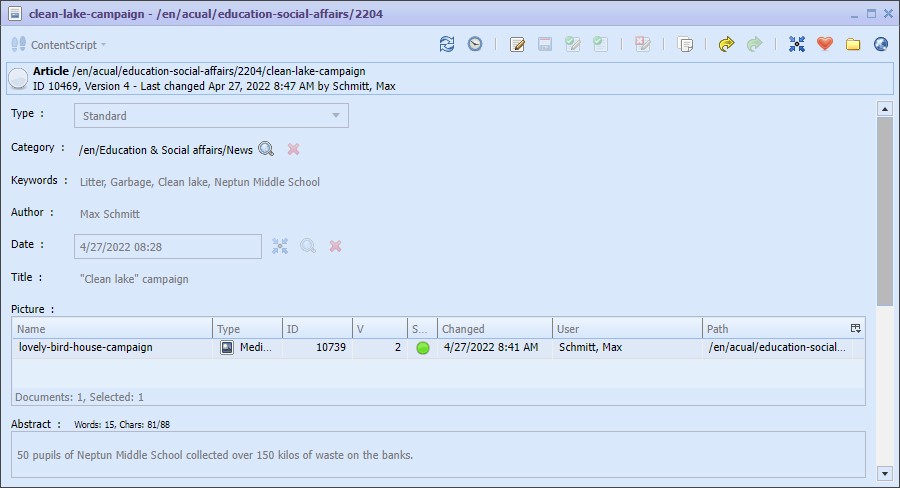Viewport: 900px width, 488px height.
Task: Click the vertical scrollbar thumb
Action: click(x=885, y=211)
